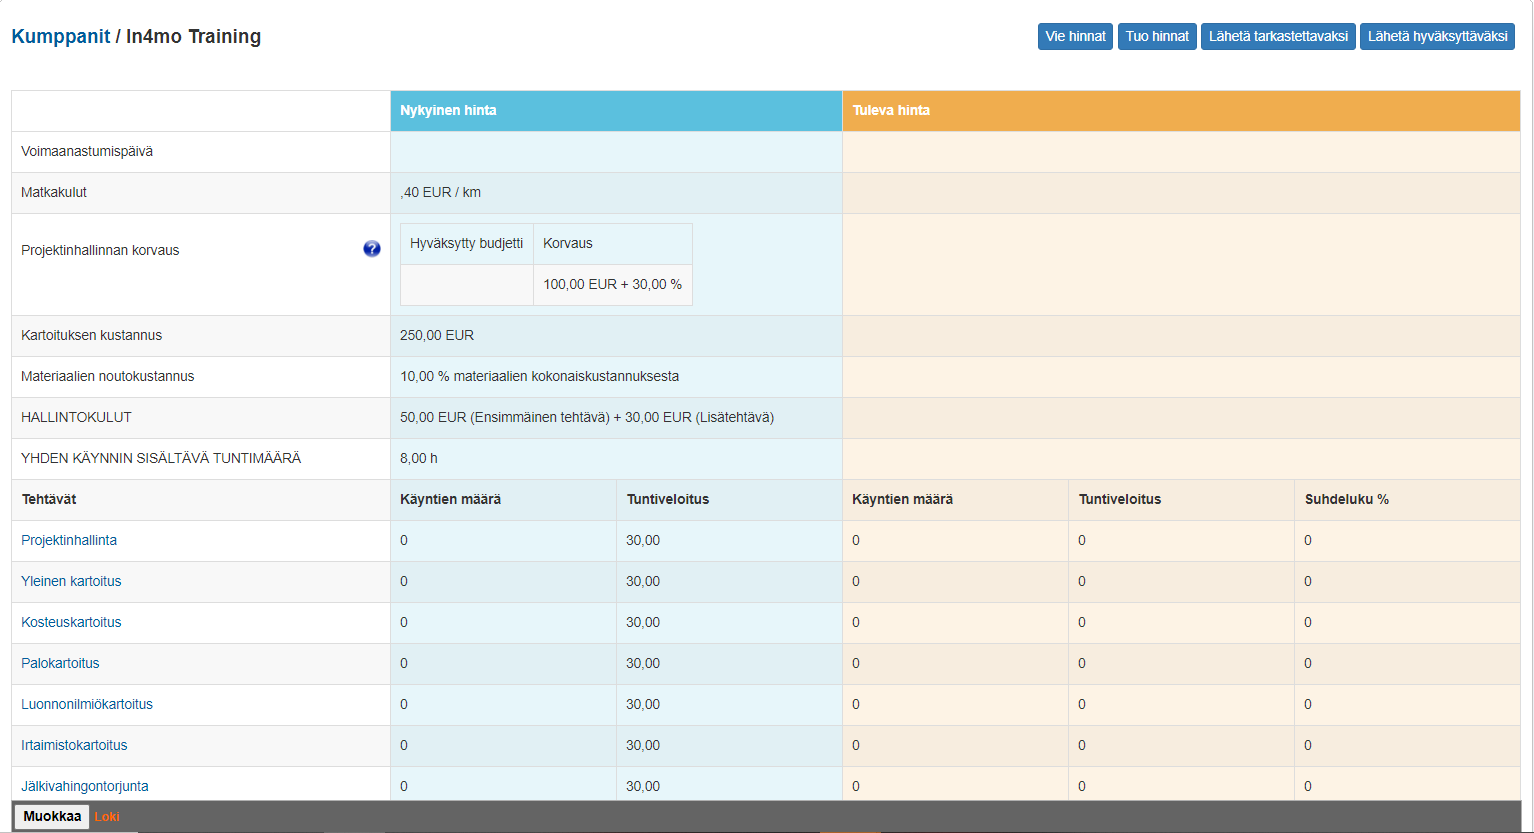Image resolution: width=1534 pixels, height=833 pixels.
Task: Open the Luonnonilmiökartoitus link
Action: [87, 705]
